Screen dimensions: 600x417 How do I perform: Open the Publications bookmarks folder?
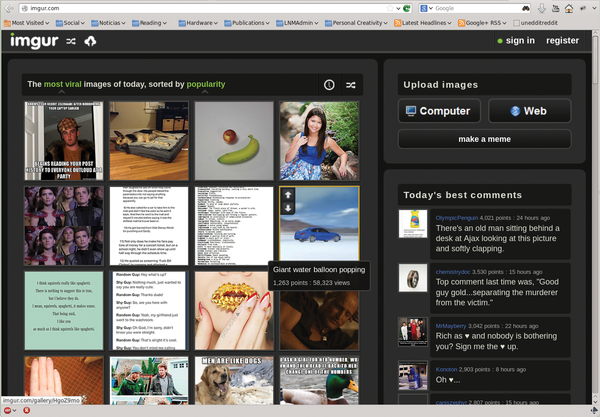click(x=247, y=23)
